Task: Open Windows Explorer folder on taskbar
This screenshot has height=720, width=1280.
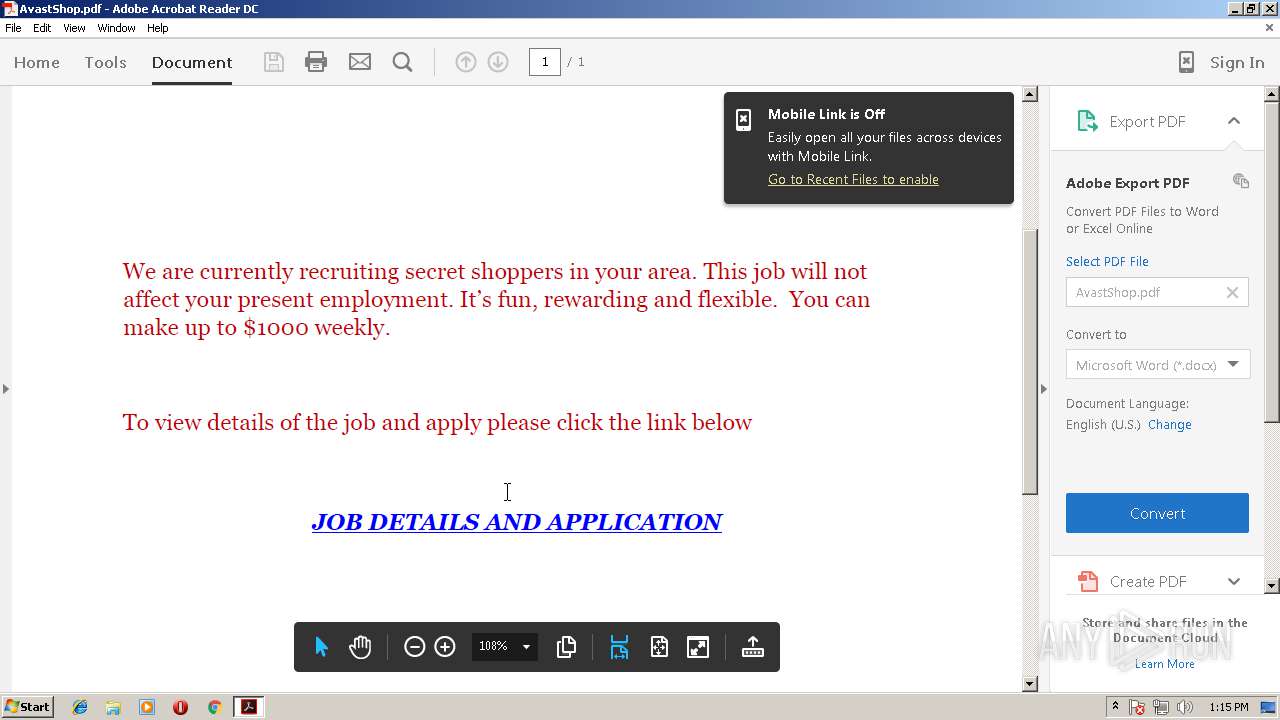Action: point(113,707)
